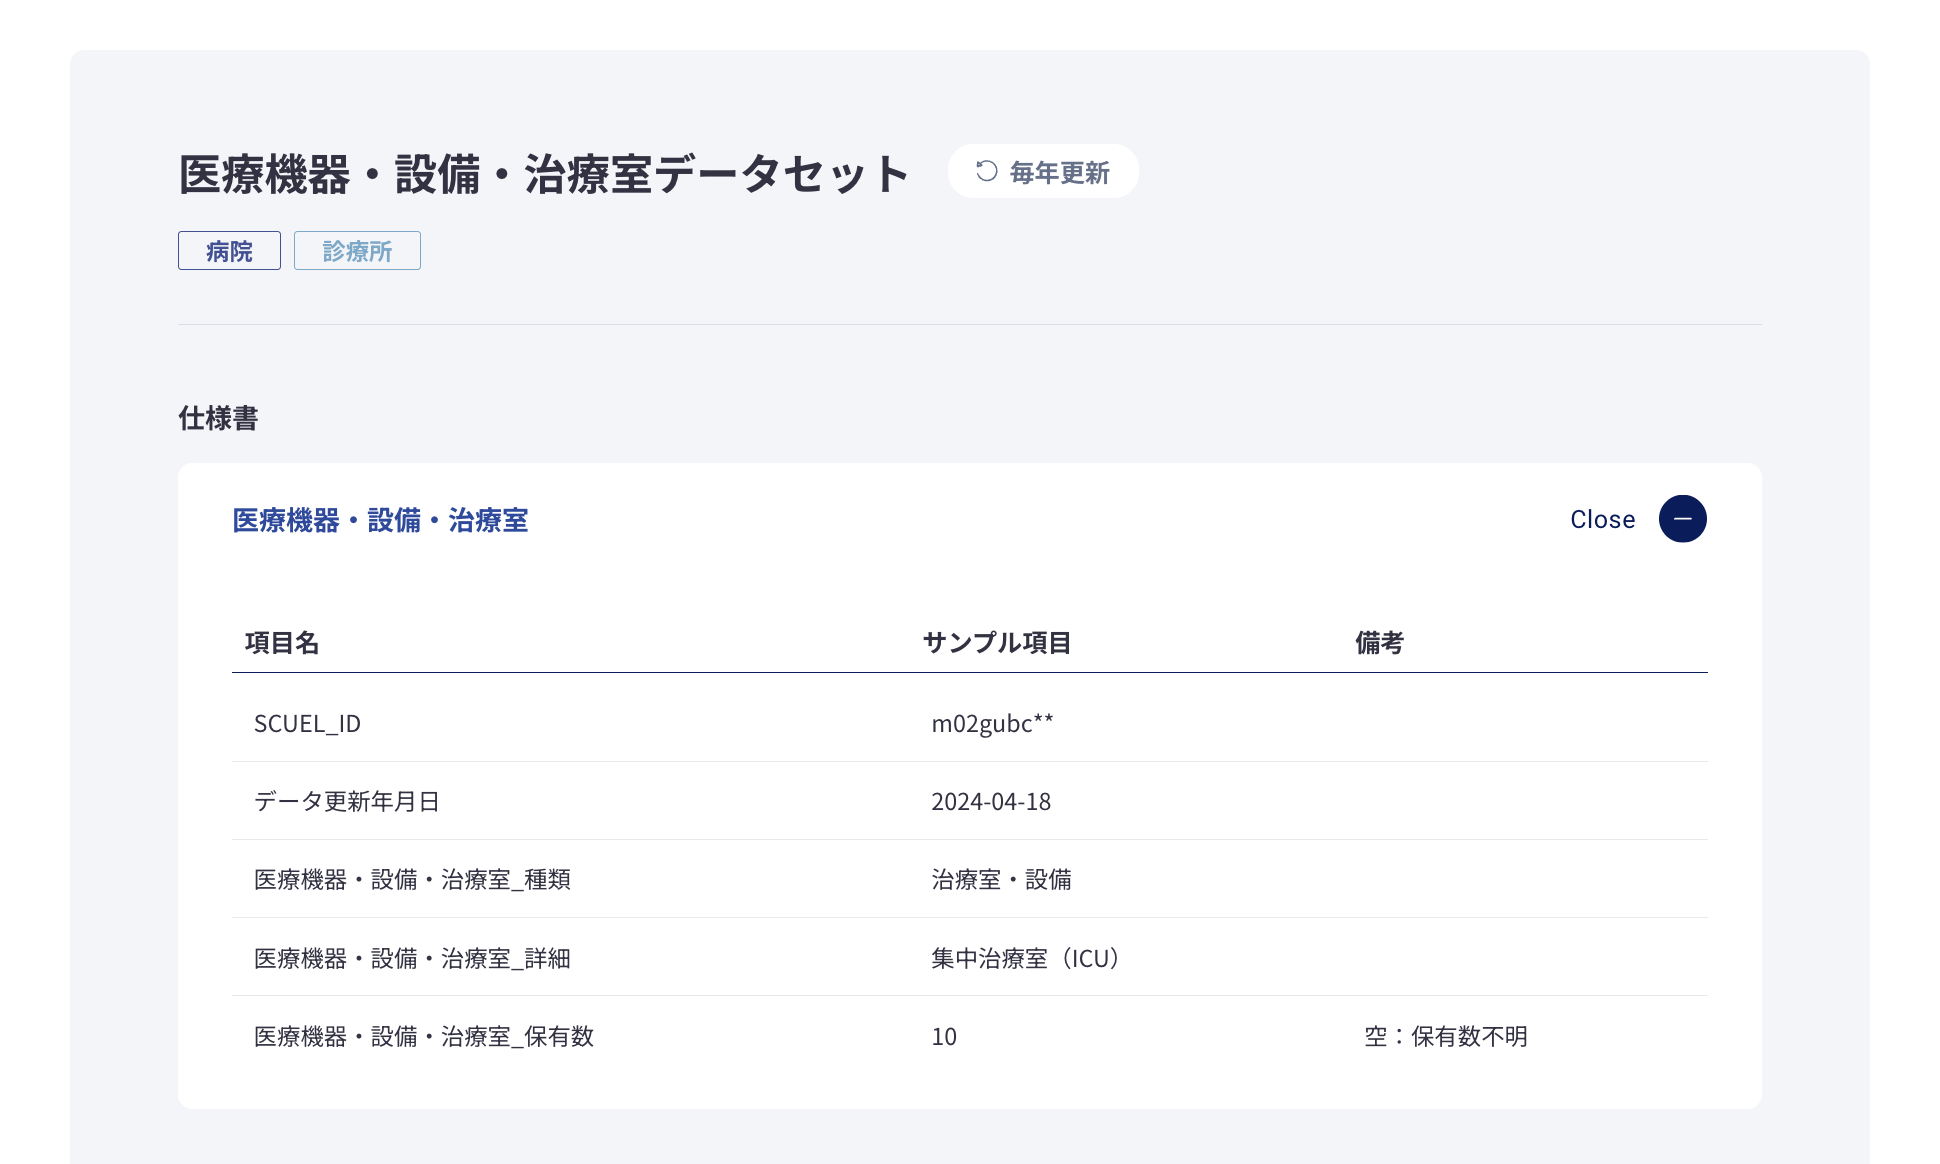
Task: Collapse the 医療機器・設備・治療室 specification section
Action: 1683,519
